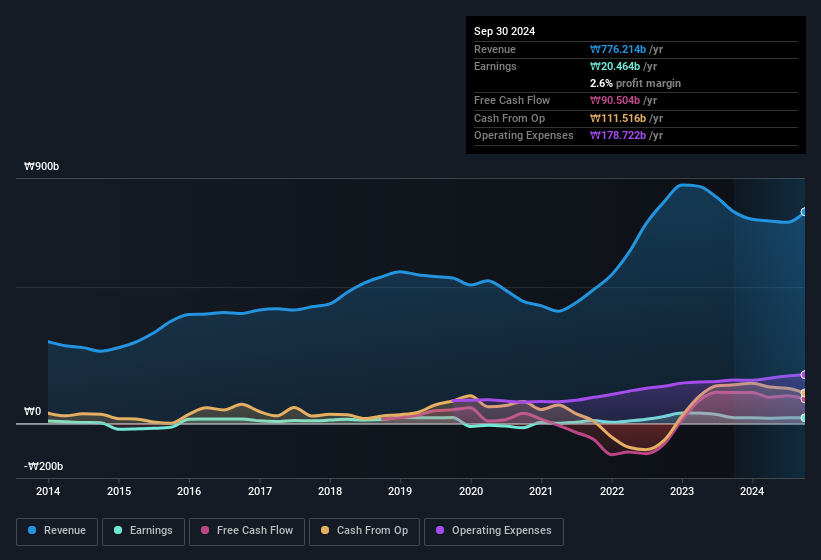Click the Cash From Op label in tooltip
Screen dimensions: 821x560
(509, 118)
